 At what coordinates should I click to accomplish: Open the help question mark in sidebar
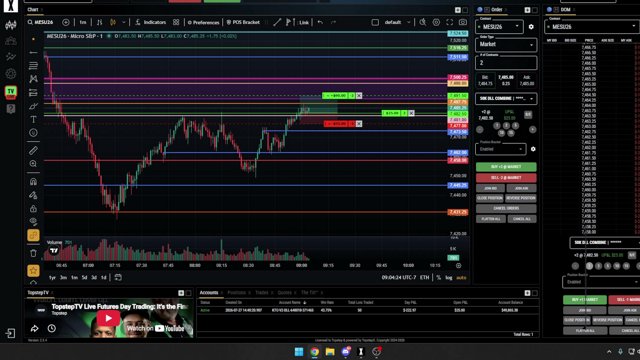click(x=11, y=109)
